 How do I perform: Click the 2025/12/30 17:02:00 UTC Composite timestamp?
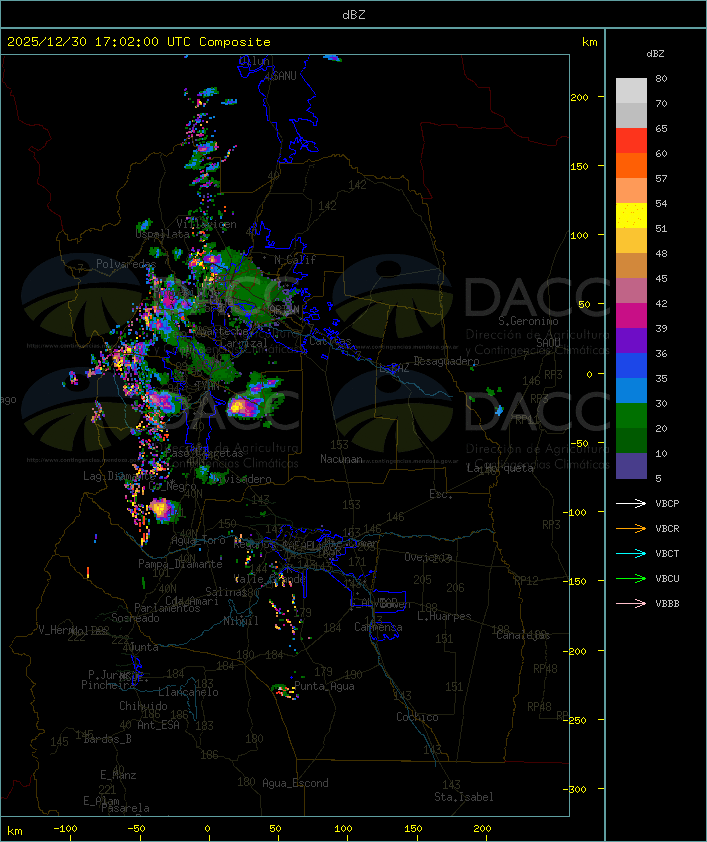tap(139, 42)
